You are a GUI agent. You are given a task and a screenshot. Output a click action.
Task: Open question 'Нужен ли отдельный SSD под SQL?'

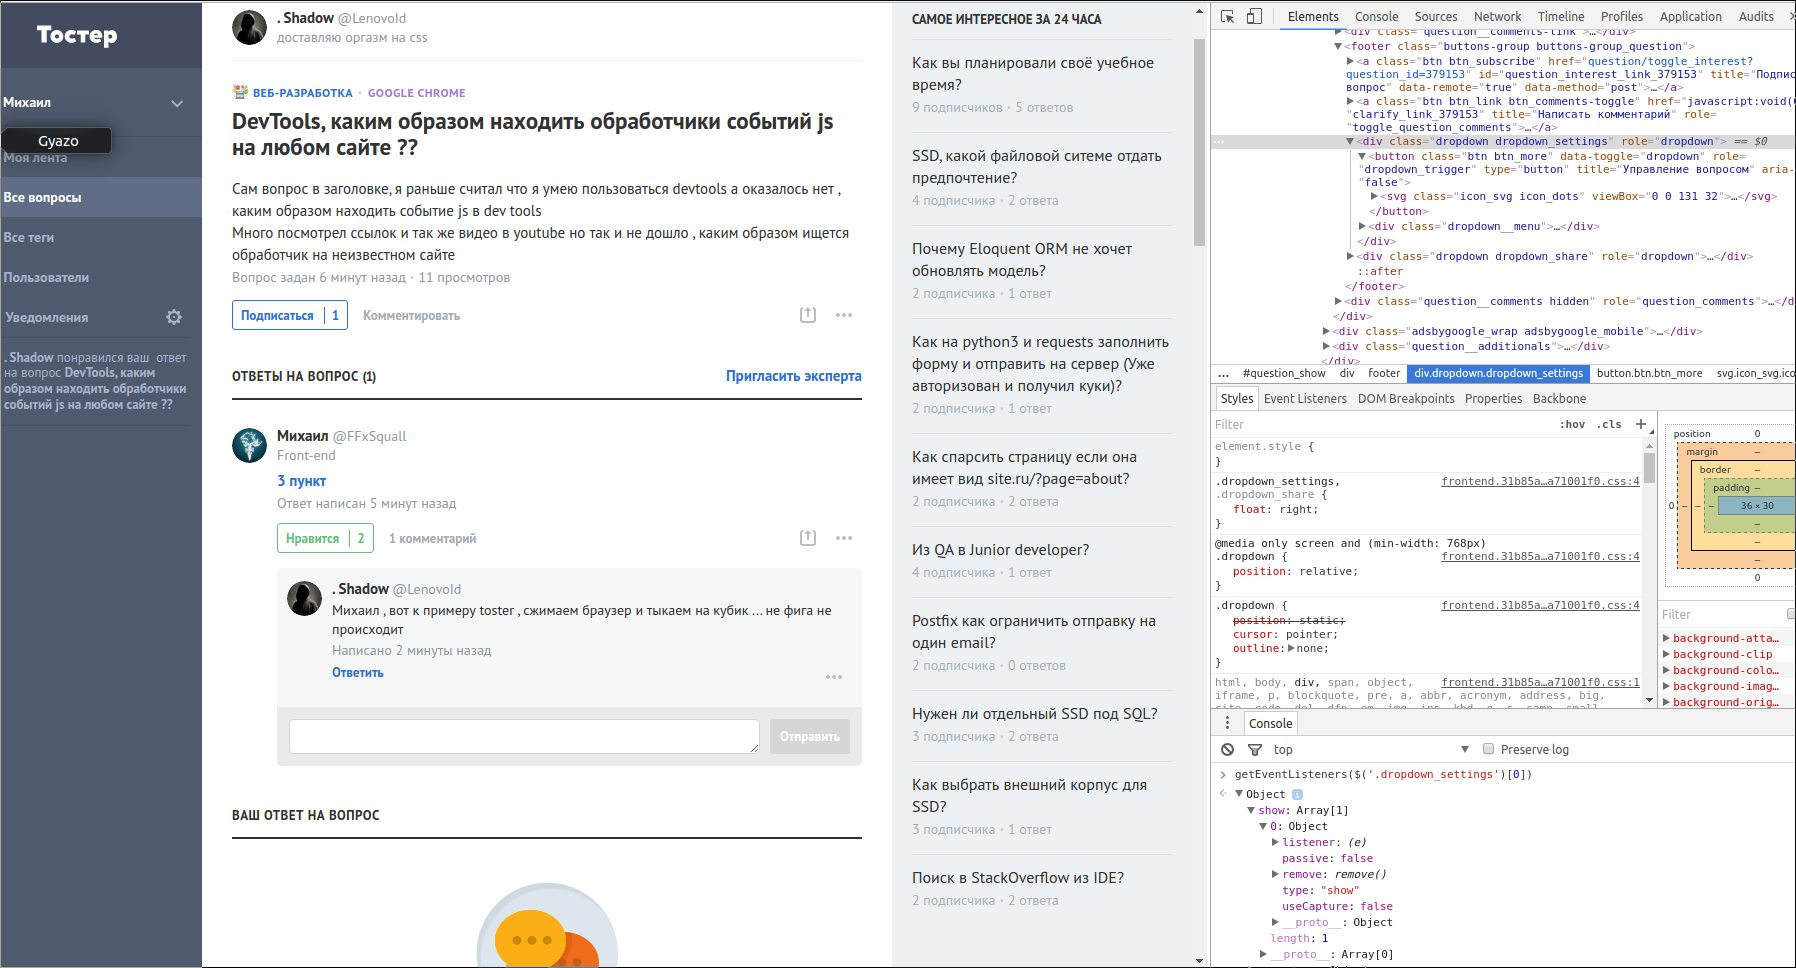click(1035, 713)
